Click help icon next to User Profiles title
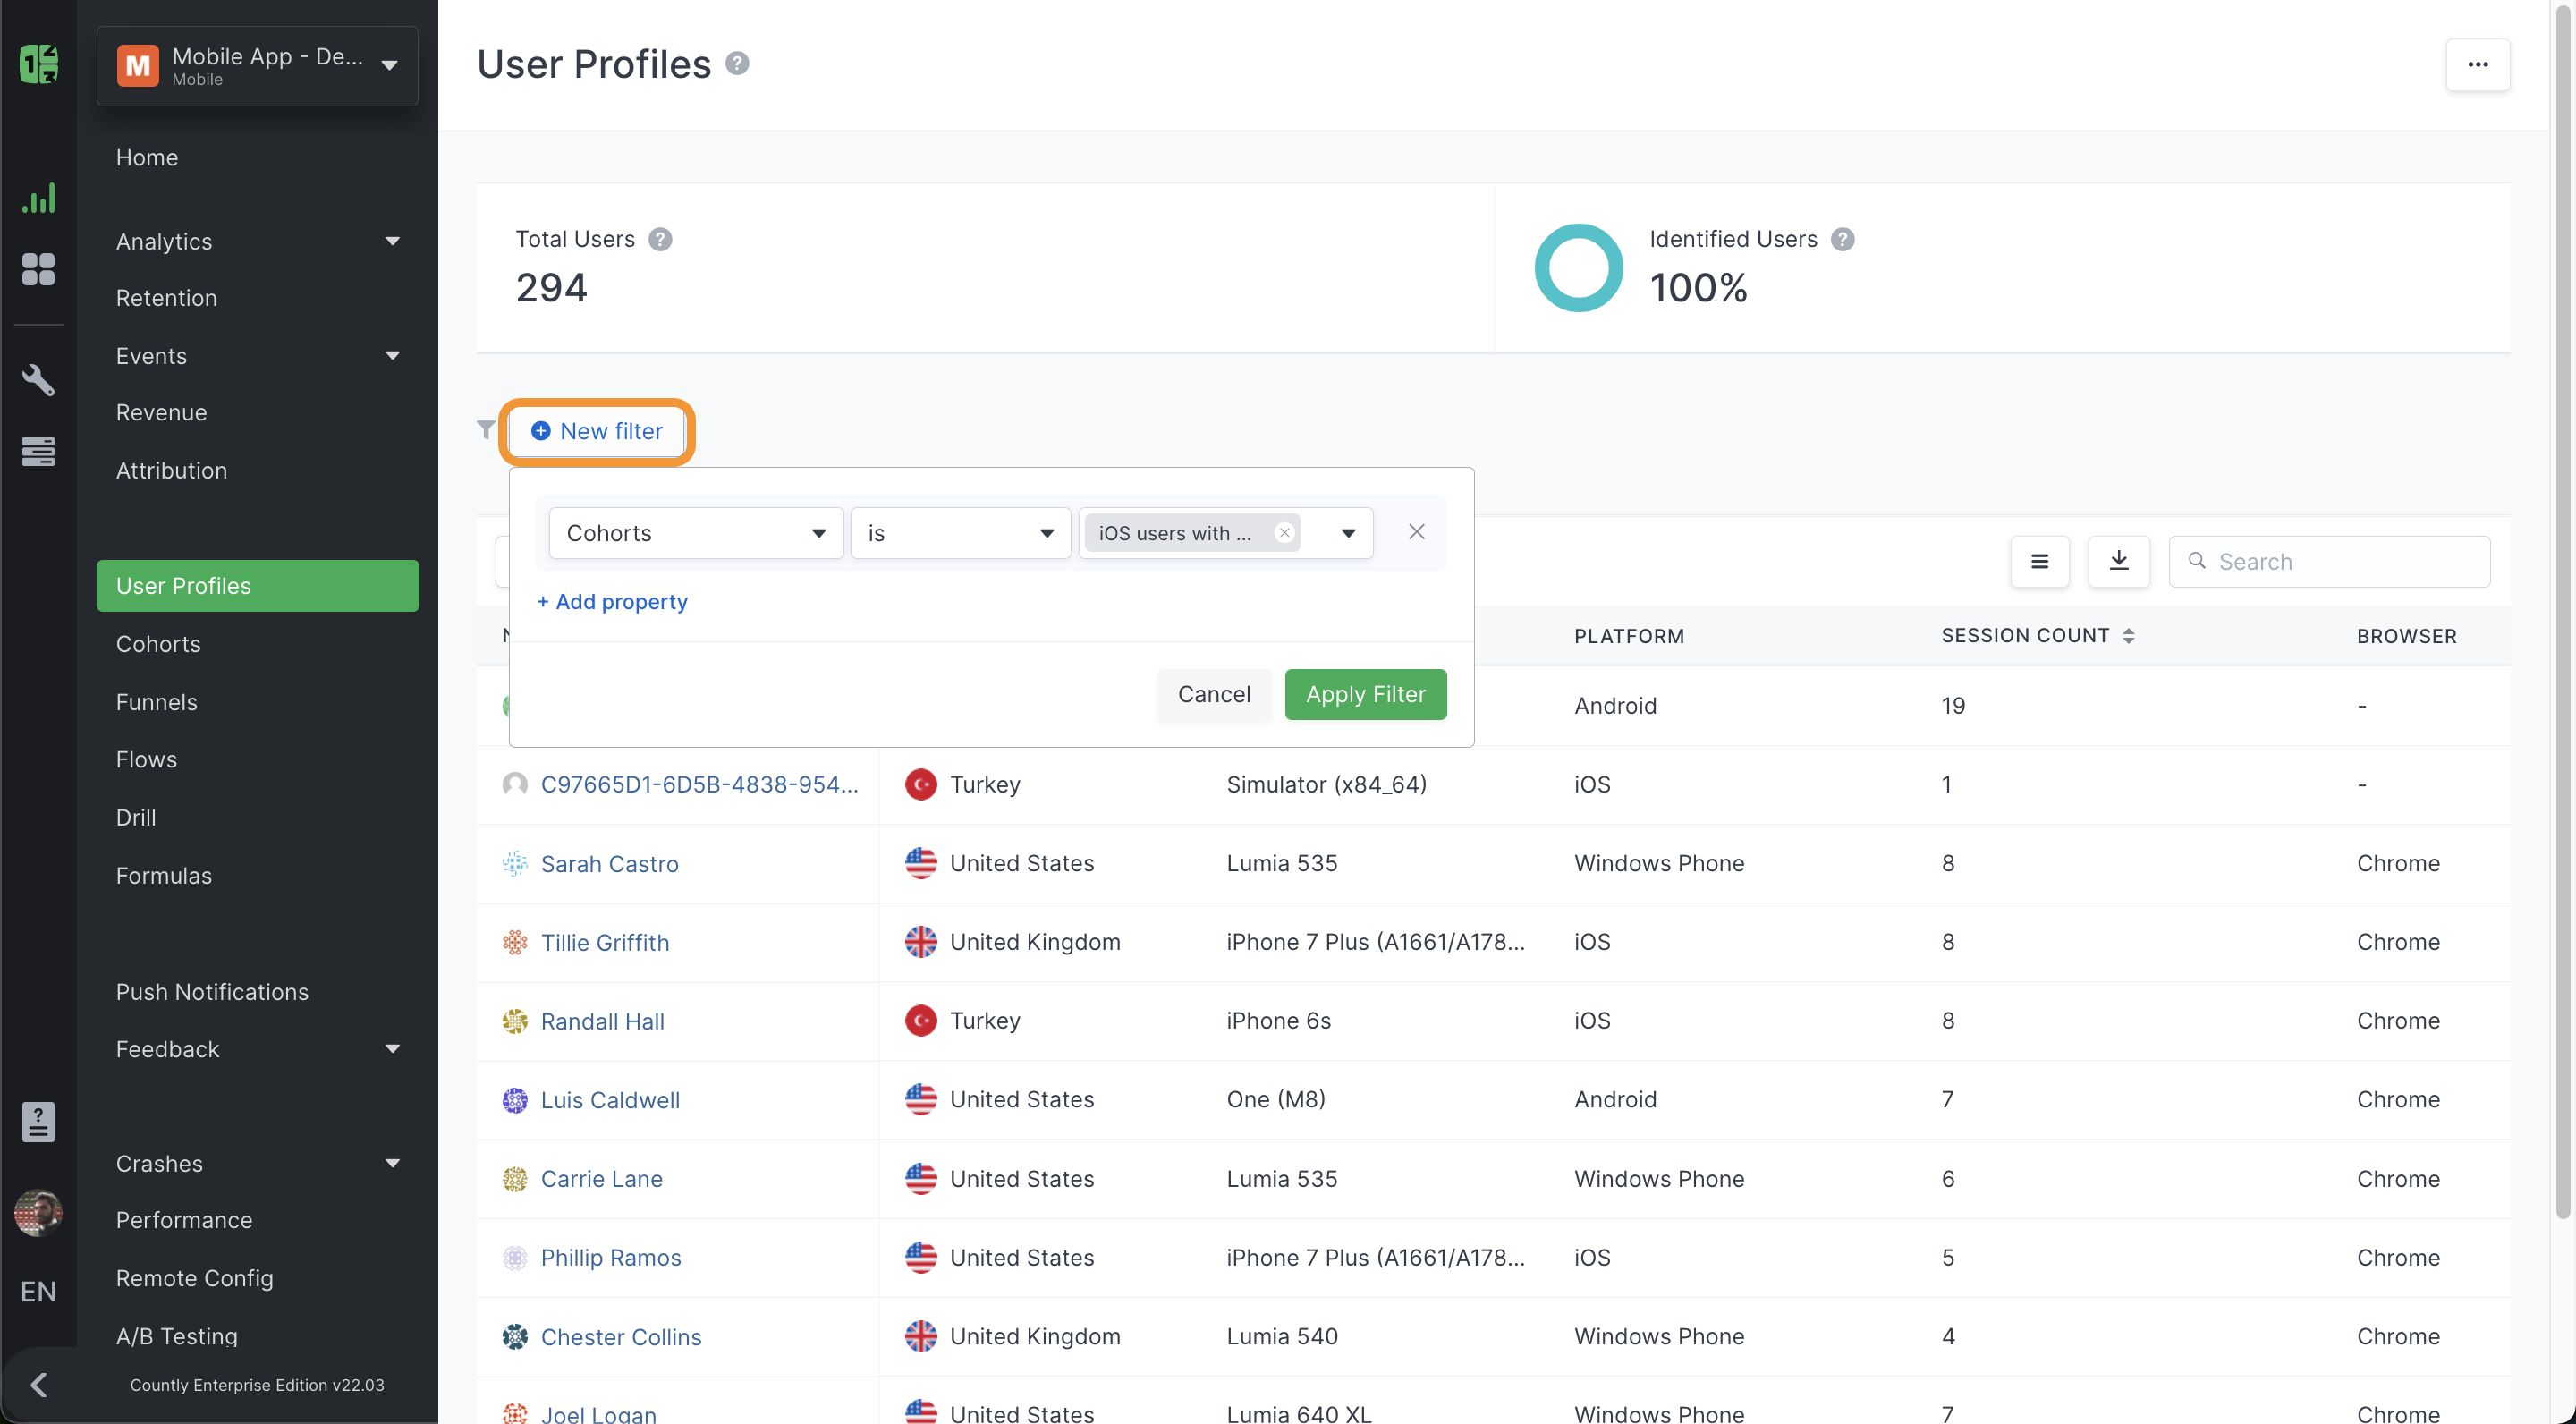Image resolution: width=2576 pixels, height=1424 pixels. (737, 64)
